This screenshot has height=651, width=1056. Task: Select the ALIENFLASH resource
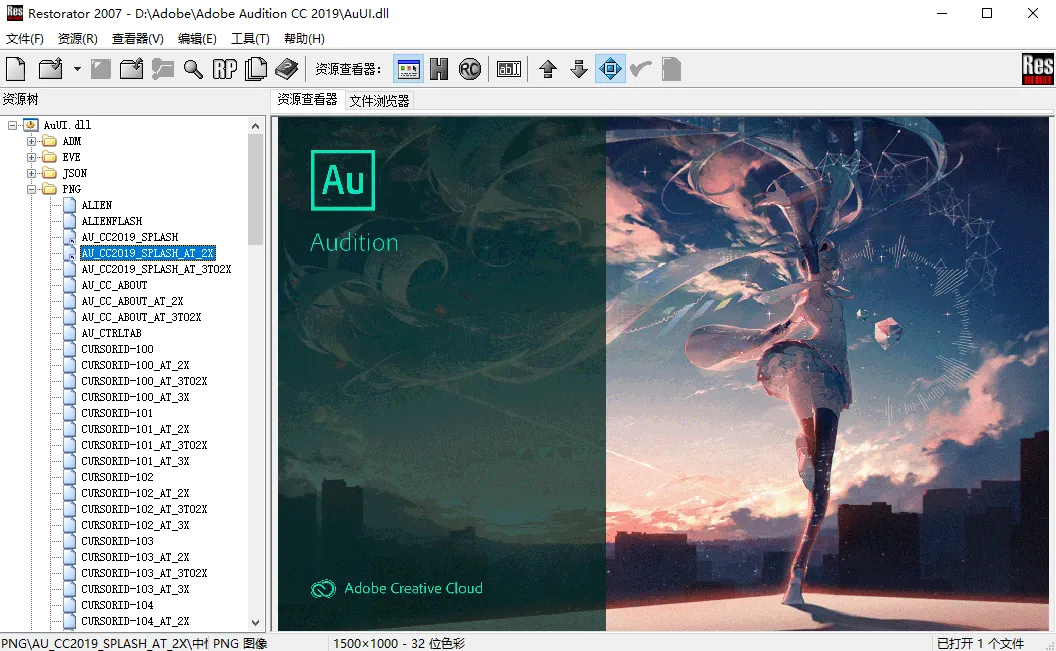tap(111, 221)
